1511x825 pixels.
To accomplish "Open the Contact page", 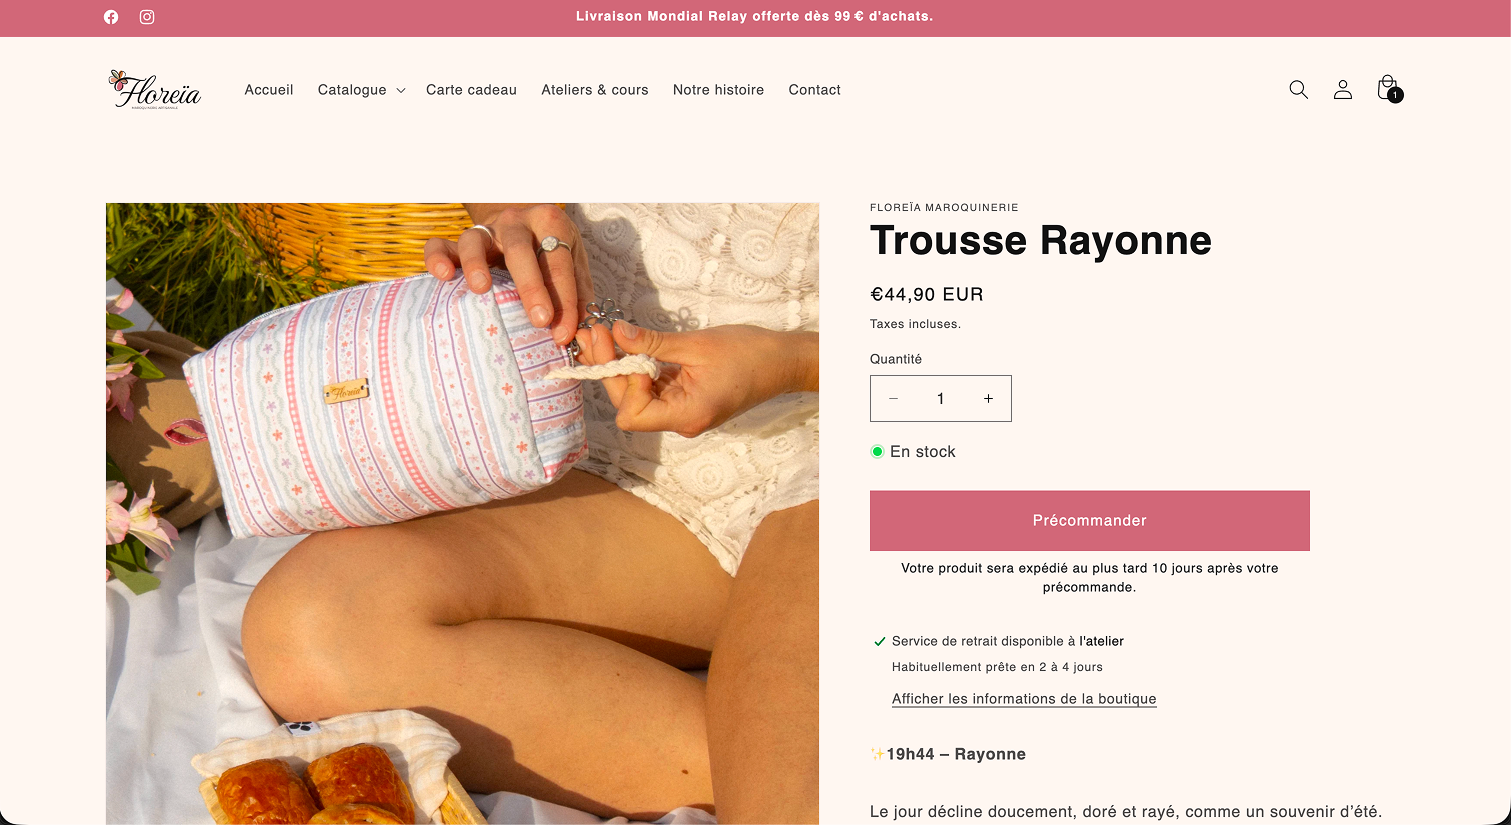I will click(x=814, y=90).
